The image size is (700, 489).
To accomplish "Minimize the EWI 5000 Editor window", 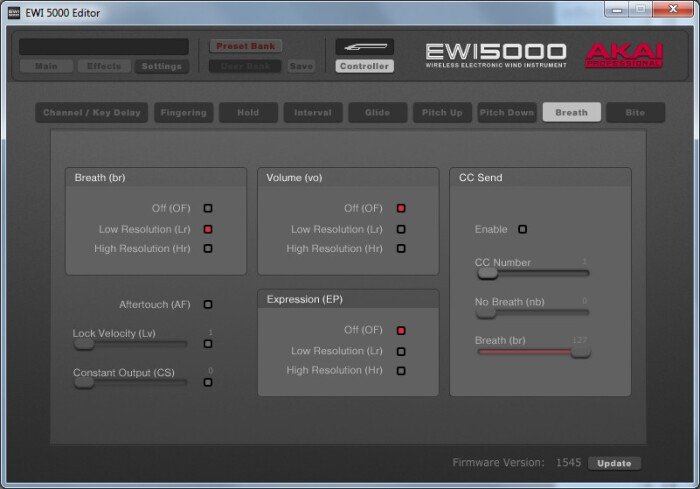I will tap(617, 9).
